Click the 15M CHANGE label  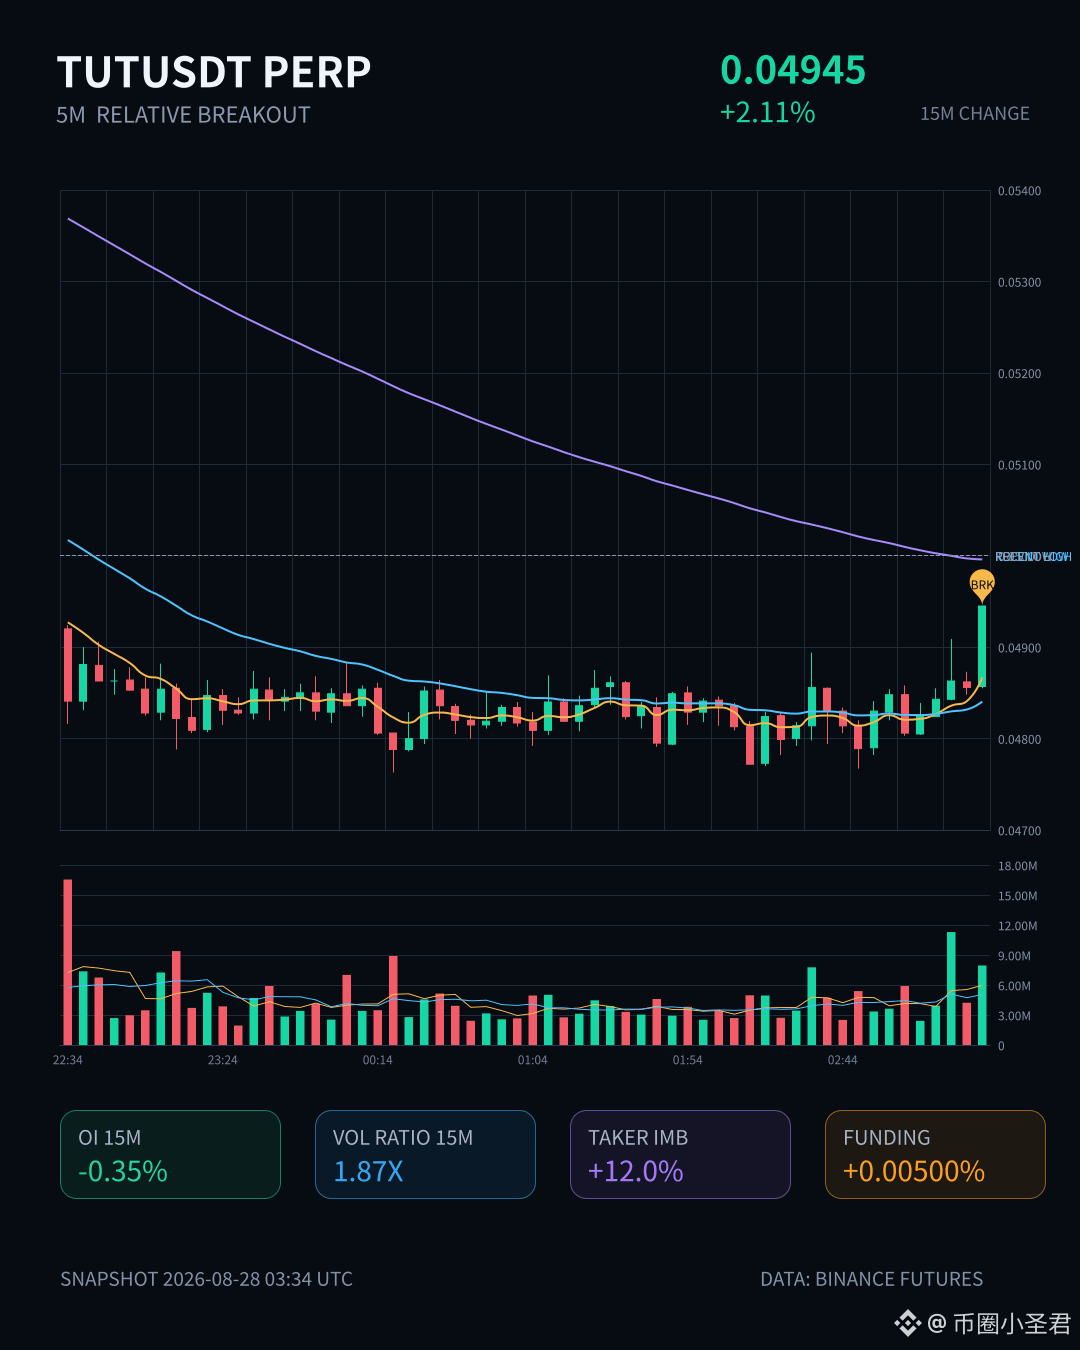pyautogui.click(x=975, y=114)
